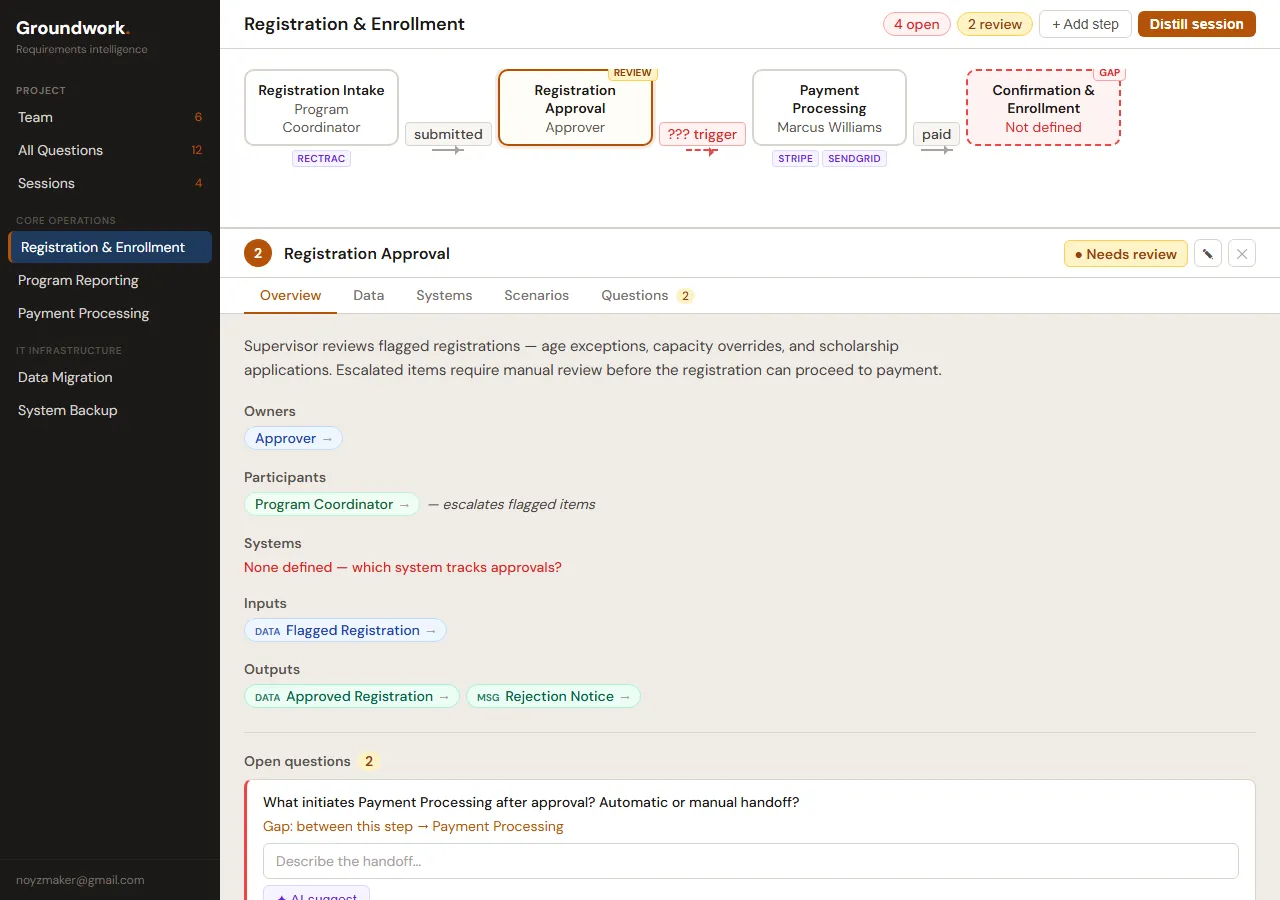This screenshot has width=1280, height=900.
Task: Open the Needs review status badge
Action: pos(1125,254)
